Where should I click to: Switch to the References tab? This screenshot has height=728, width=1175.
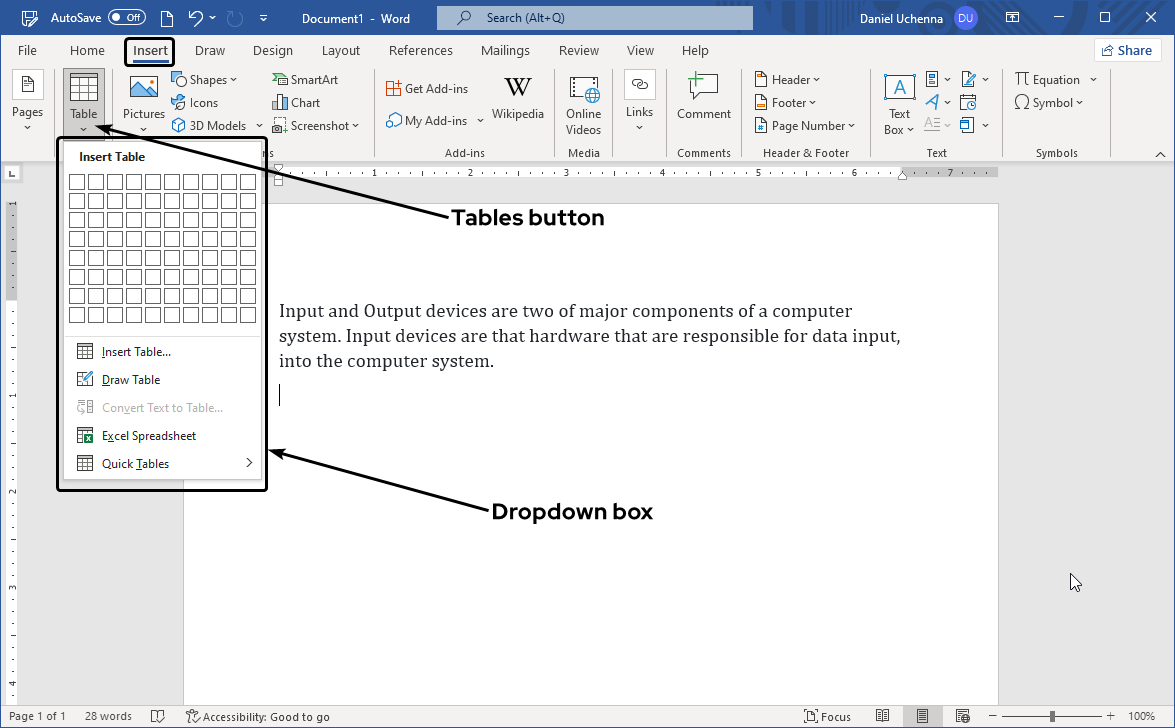click(x=420, y=51)
